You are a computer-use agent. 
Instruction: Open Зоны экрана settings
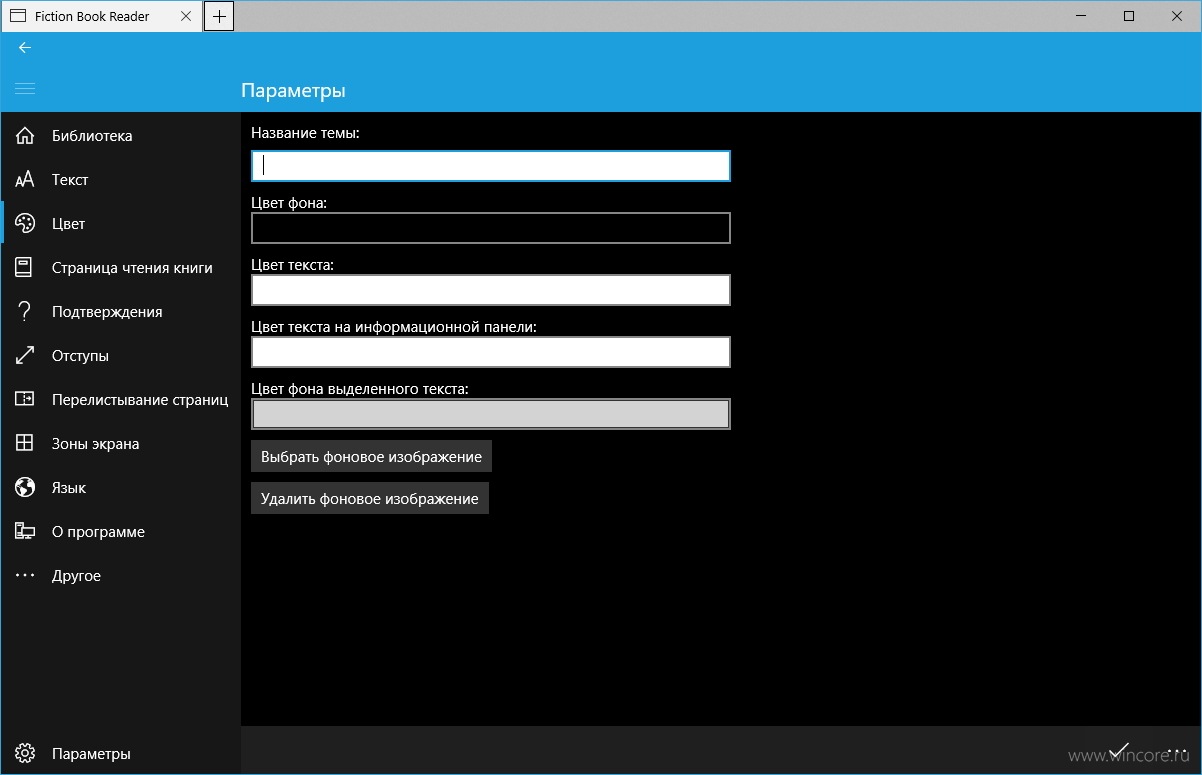(x=120, y=444)
